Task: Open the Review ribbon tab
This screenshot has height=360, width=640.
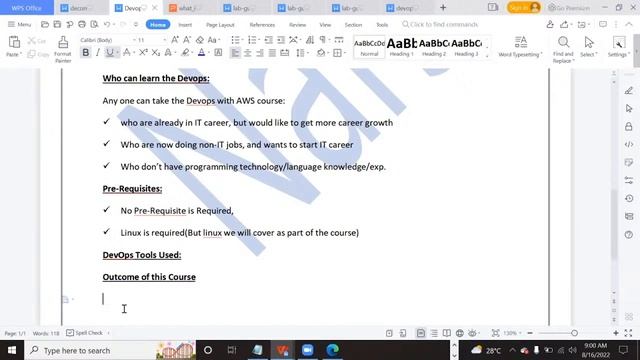Action: pos(298,25)
